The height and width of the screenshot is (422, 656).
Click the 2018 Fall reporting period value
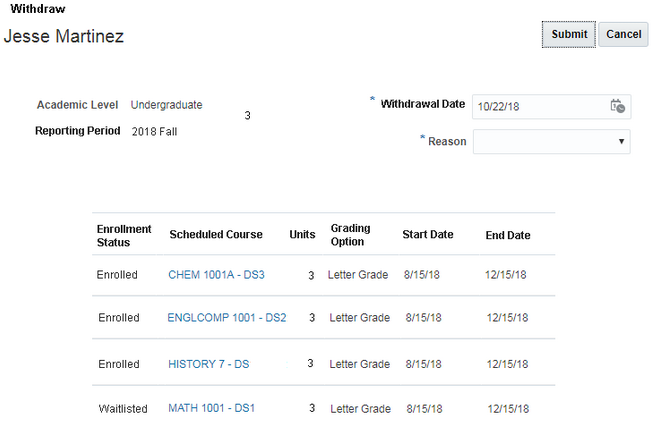(x=155, y=131)
